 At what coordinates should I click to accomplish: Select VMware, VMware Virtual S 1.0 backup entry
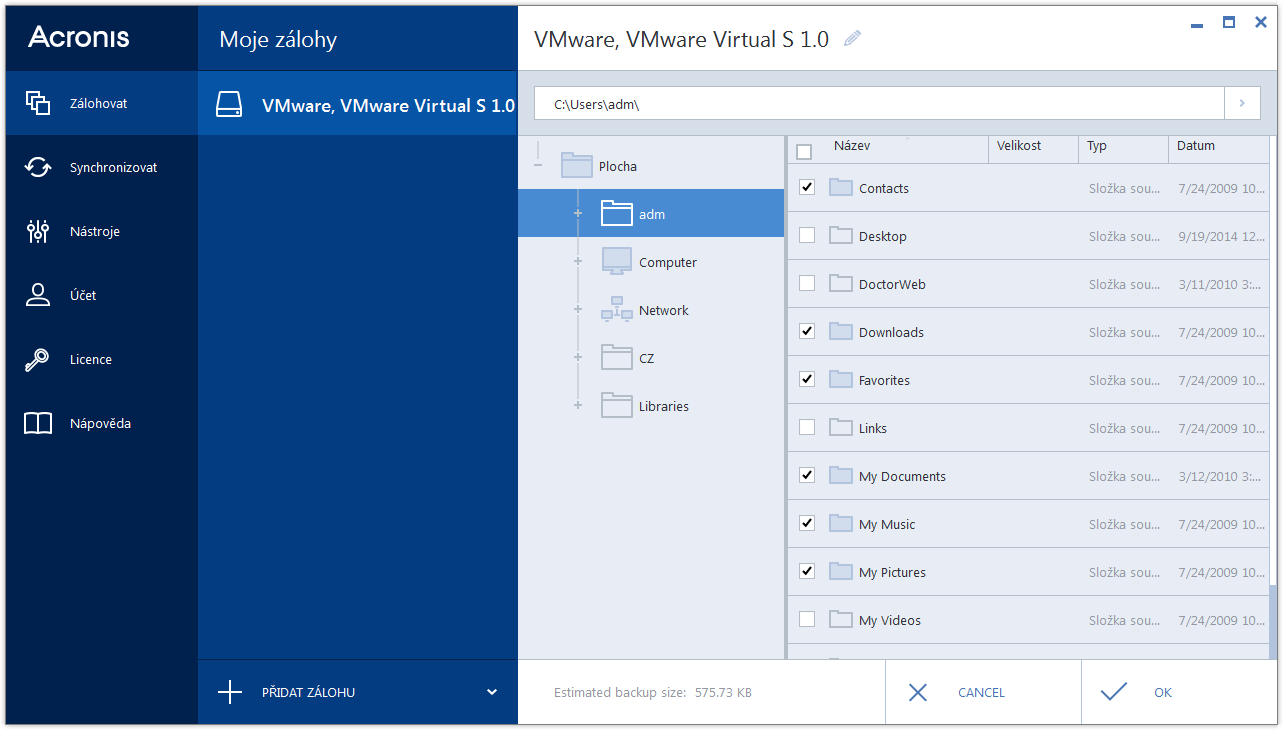coord(358,104)
